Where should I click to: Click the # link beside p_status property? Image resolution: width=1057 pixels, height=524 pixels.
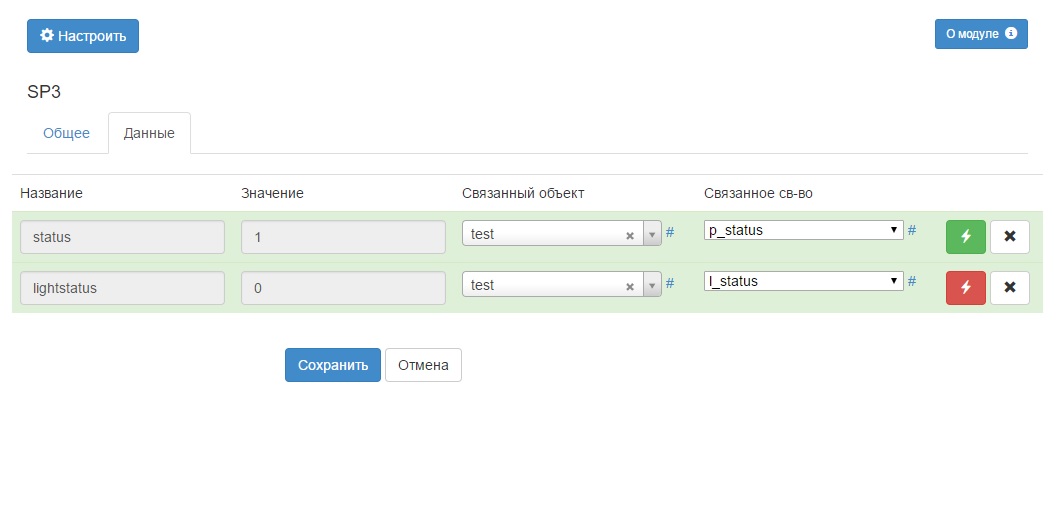912,230
